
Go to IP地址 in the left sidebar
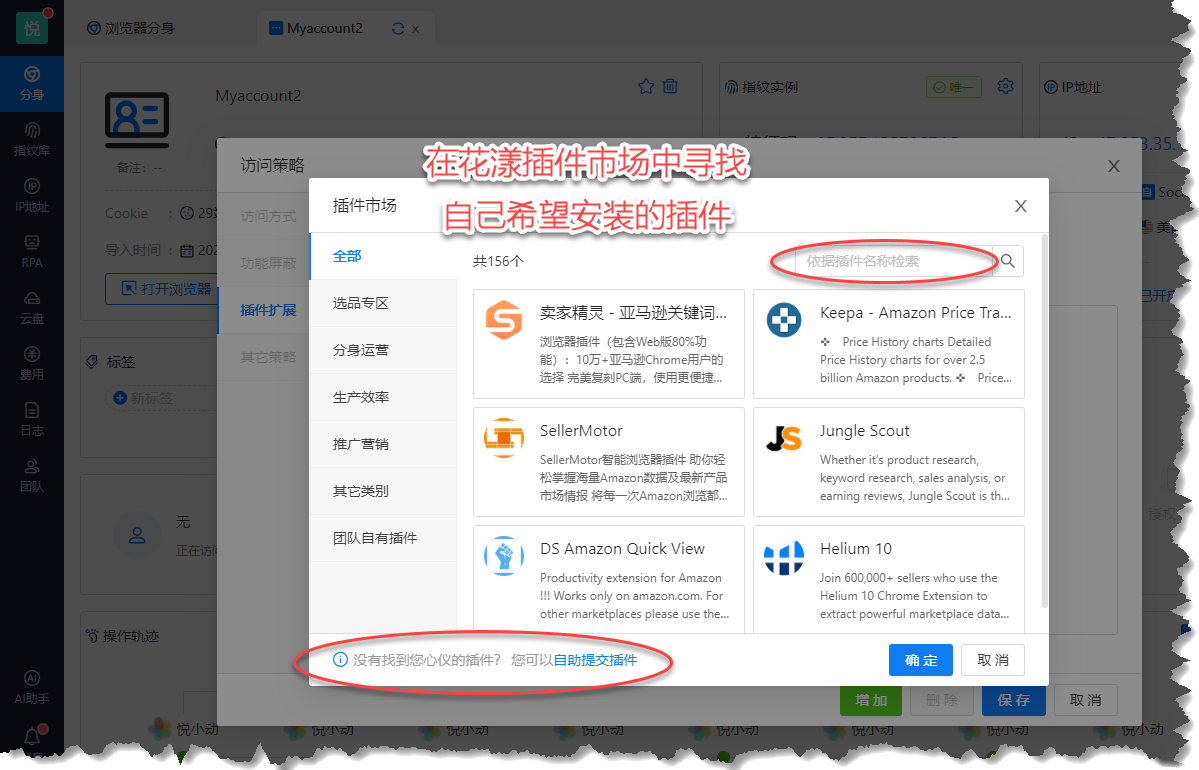tap(31, 196)
